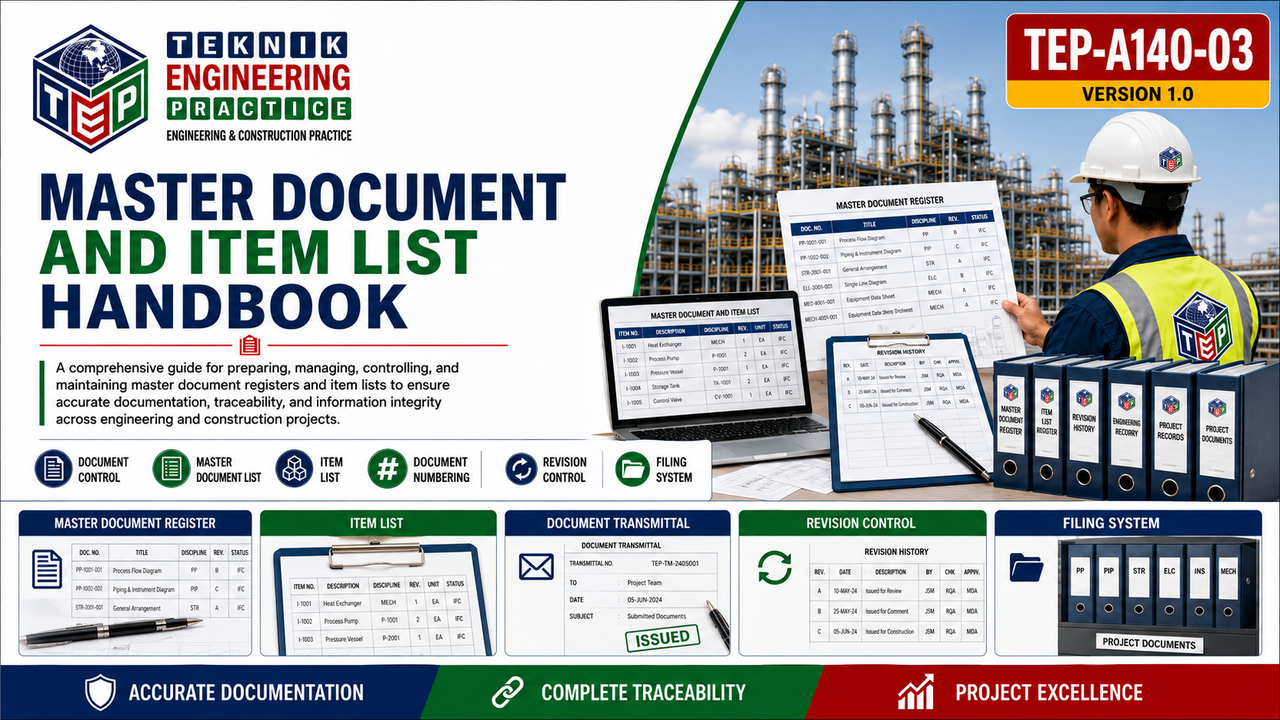Image resolution: width=1280 pixels, height=720 pixels.
Task: Click General Arrangement in Master Document Register card
Action: click(x=137, y=607)
